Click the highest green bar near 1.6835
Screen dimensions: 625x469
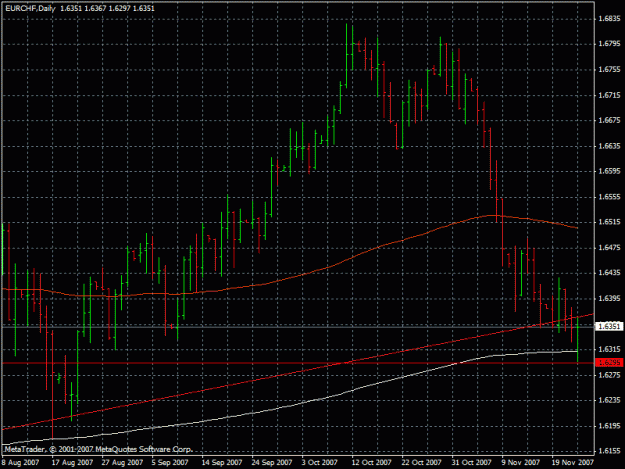(x=346, y=56)
